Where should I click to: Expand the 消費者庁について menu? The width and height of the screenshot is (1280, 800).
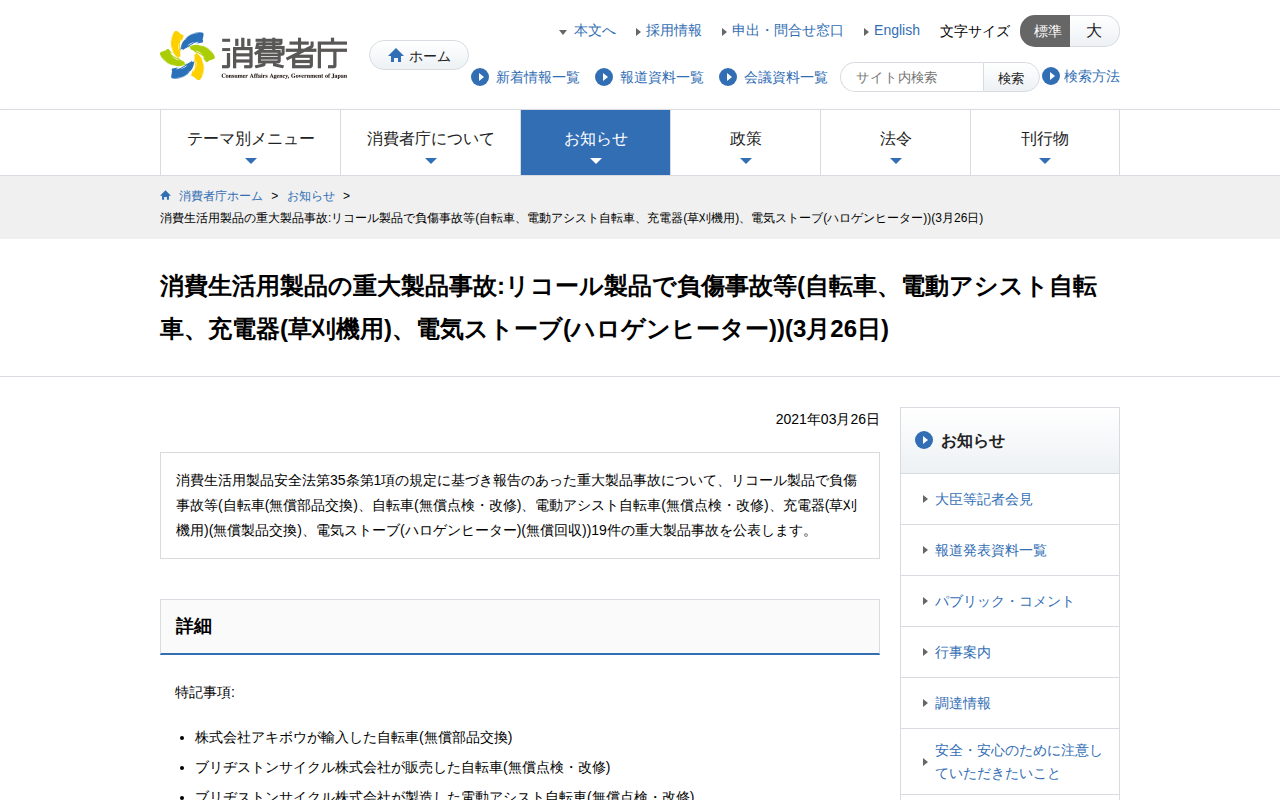tap(431, 142)
